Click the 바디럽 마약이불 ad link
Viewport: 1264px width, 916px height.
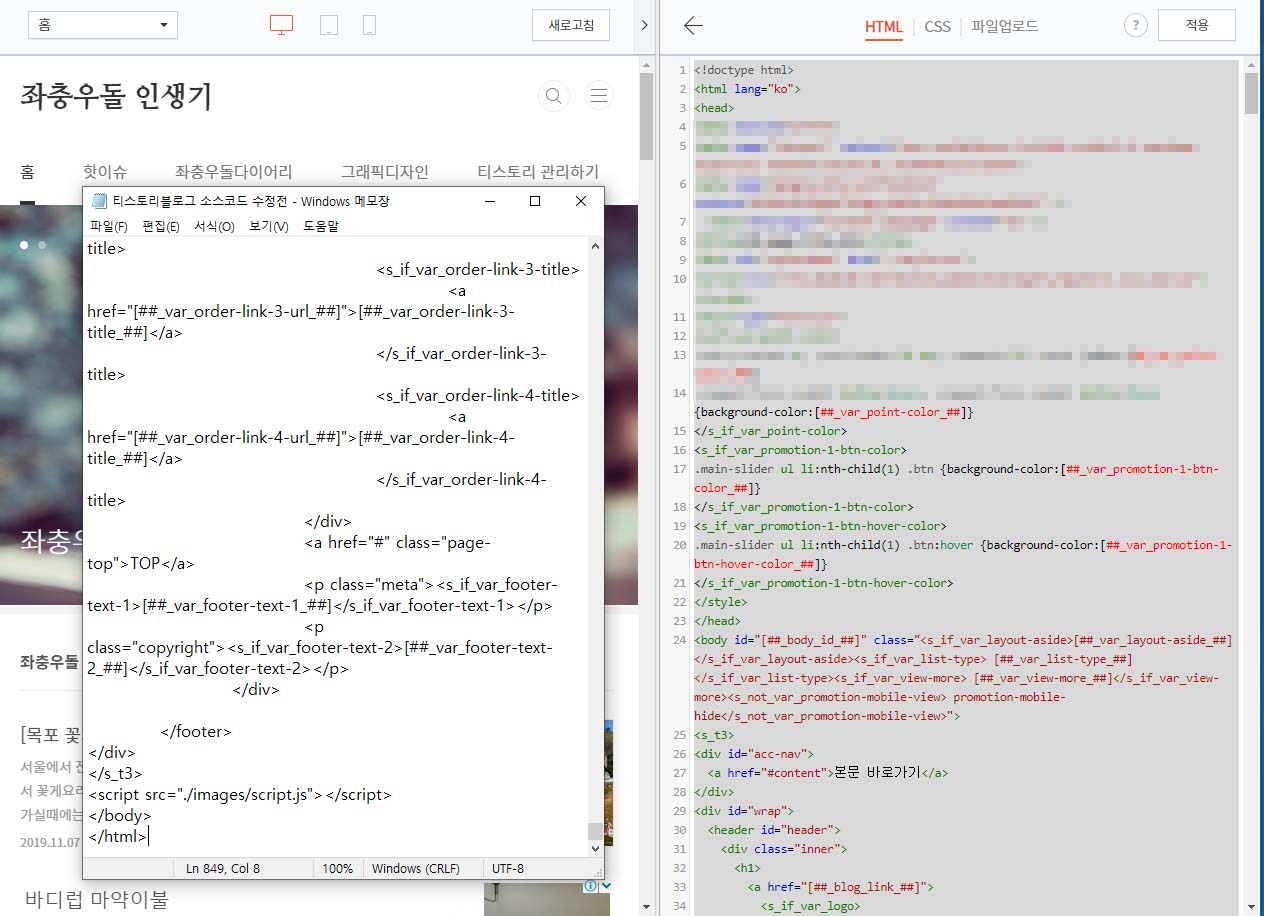point(97,898)
